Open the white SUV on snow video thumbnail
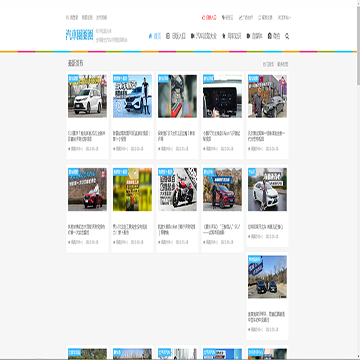360x360 pixels. 132,96
